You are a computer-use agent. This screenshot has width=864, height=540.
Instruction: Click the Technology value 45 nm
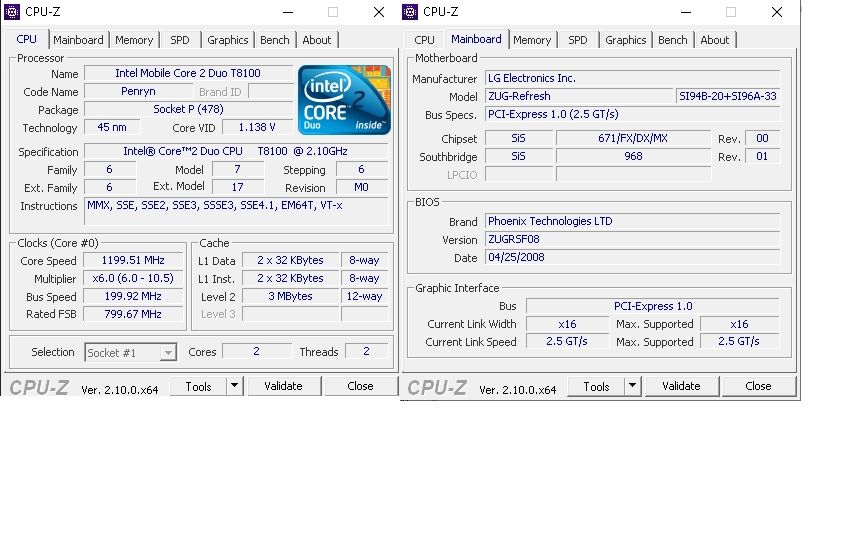[112, 127]
